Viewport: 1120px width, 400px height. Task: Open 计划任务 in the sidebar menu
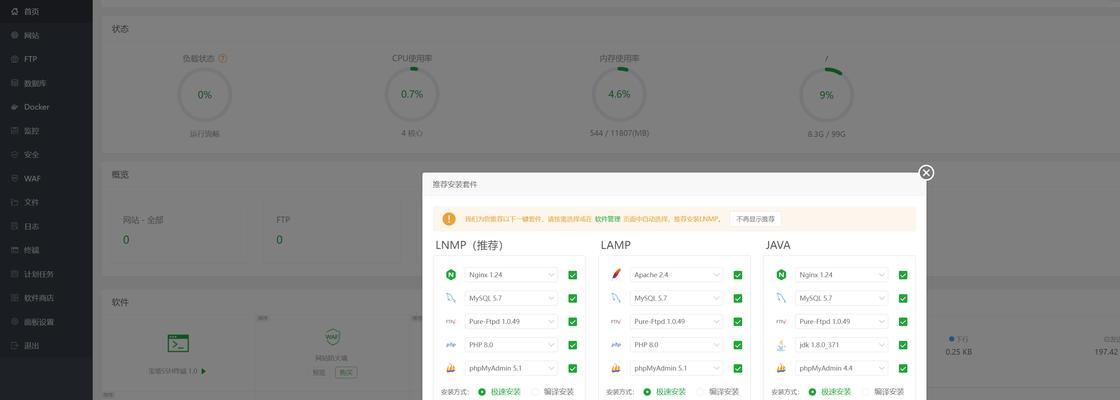(x=46, y=274)
